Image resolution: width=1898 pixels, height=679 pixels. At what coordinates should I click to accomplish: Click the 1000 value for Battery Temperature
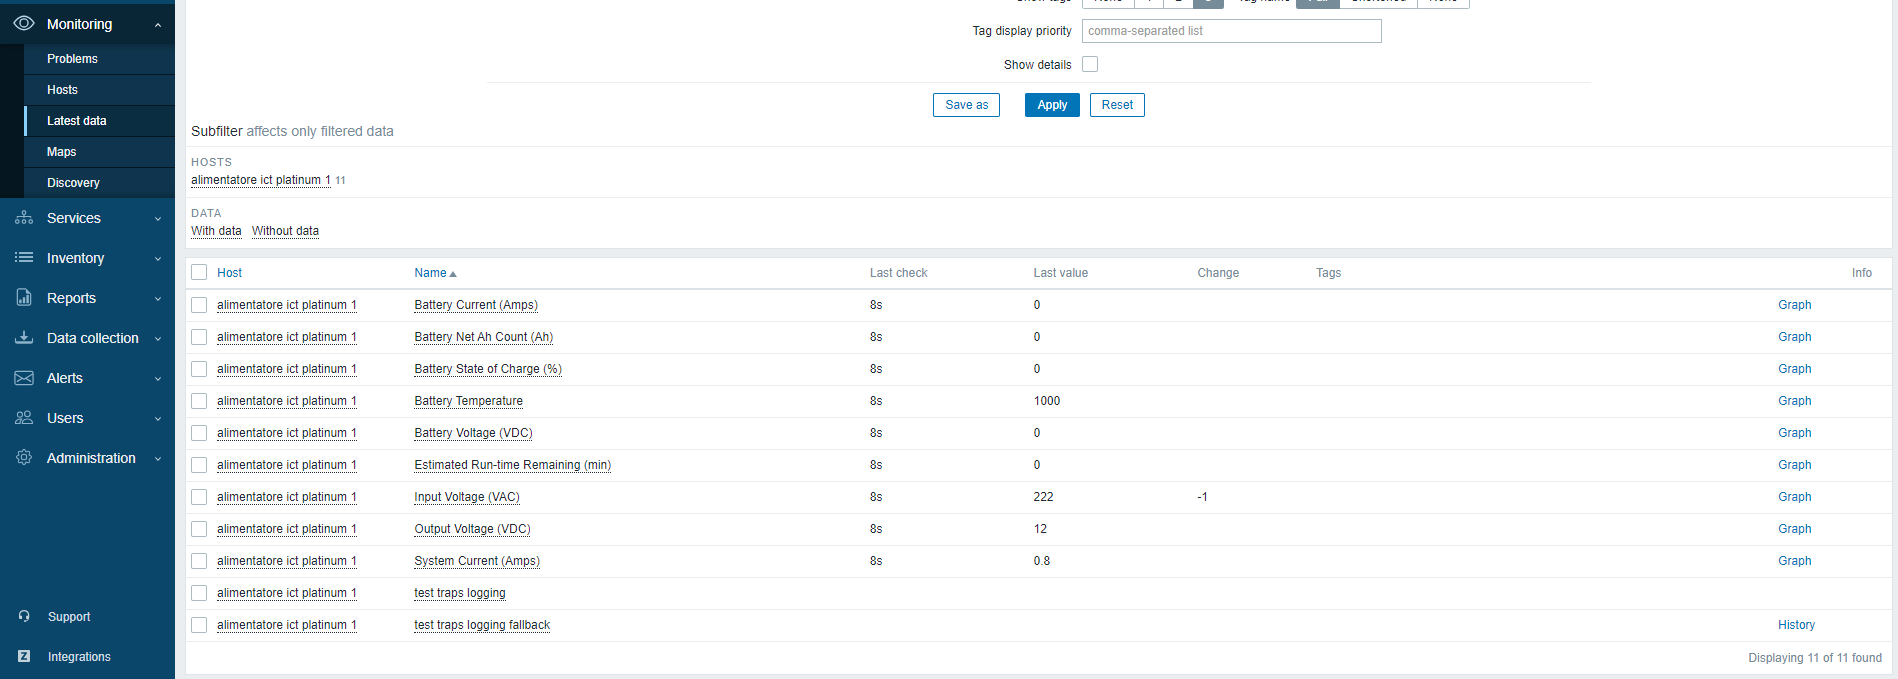click(x=1047, y=401)
